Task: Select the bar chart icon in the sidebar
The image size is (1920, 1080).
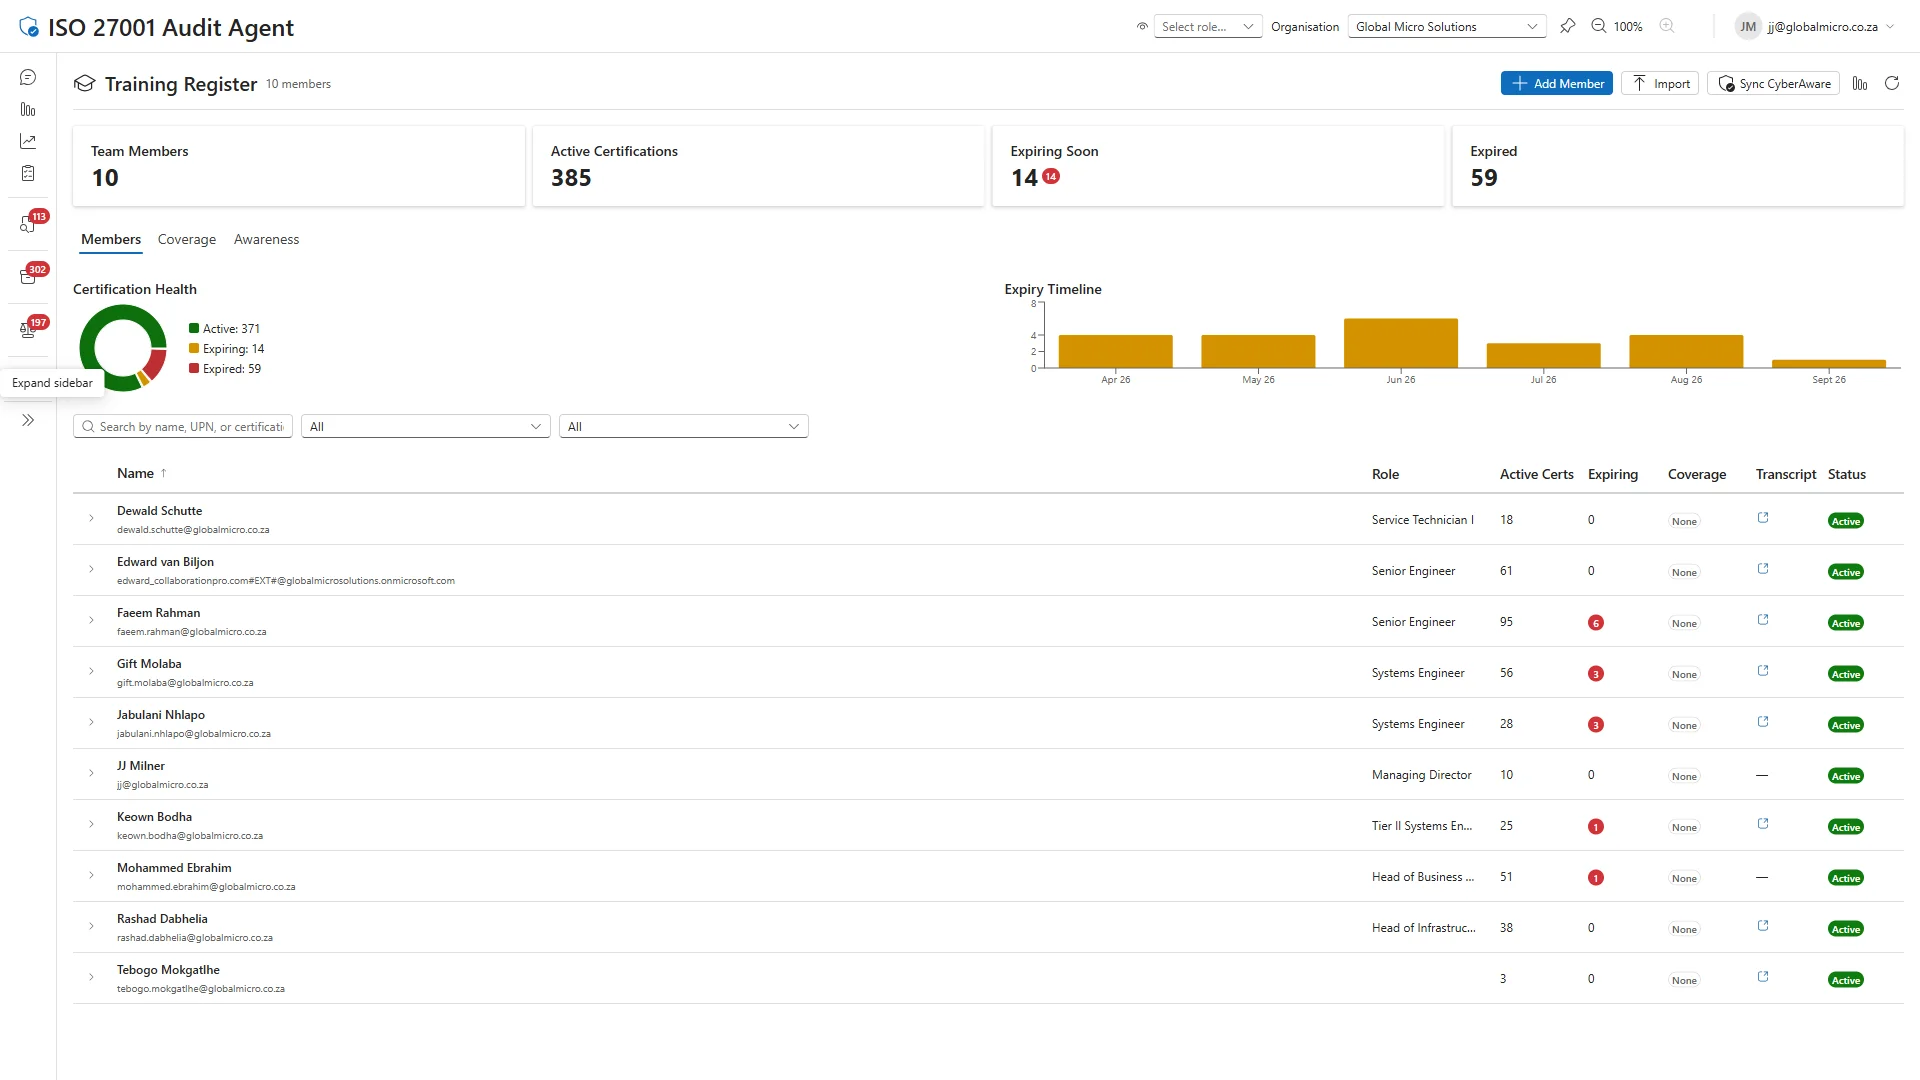Action: coord(27,110)
